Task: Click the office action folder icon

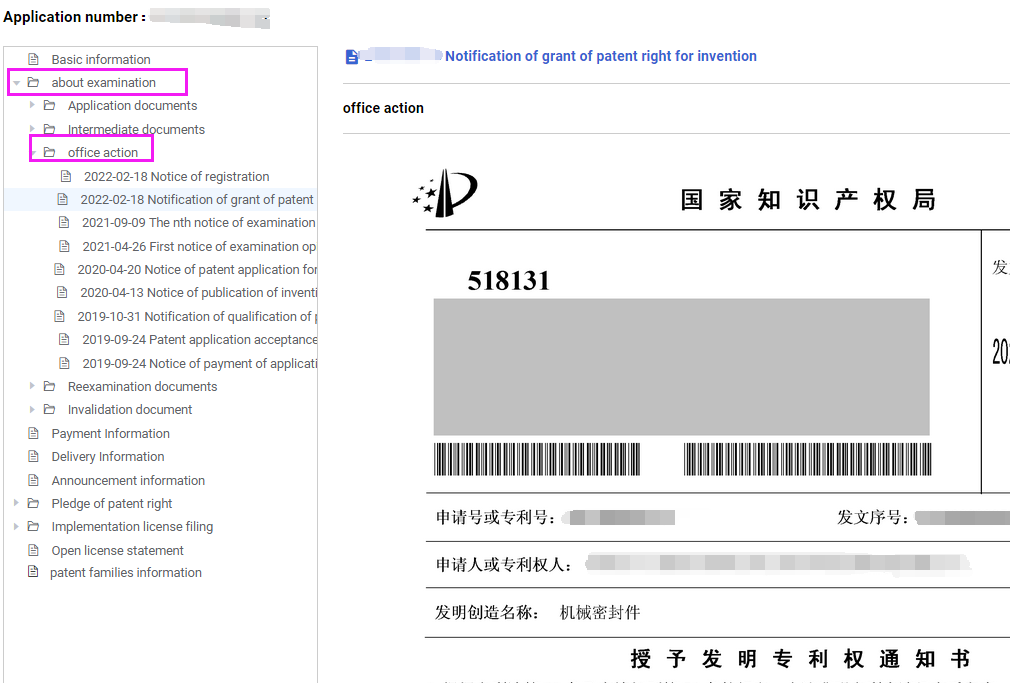Action: click(50, 152)
